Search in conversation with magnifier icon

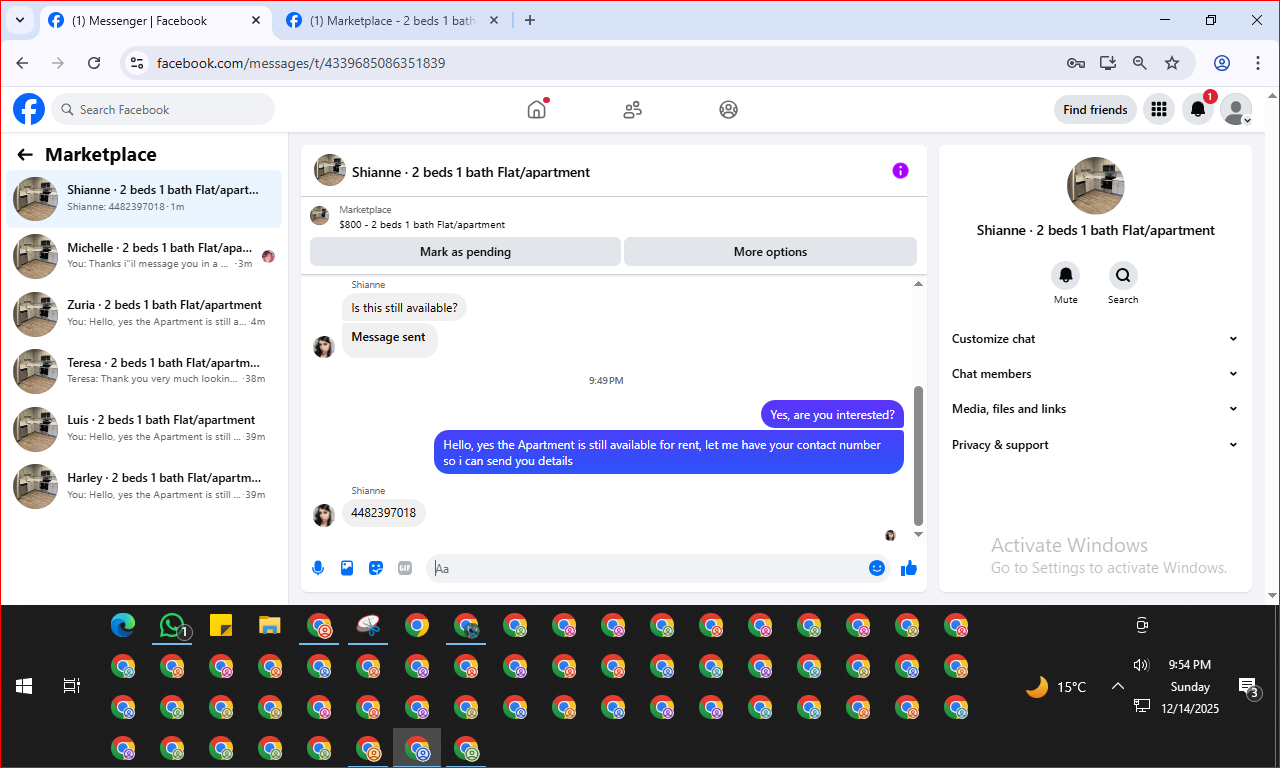coord(1123,275)
